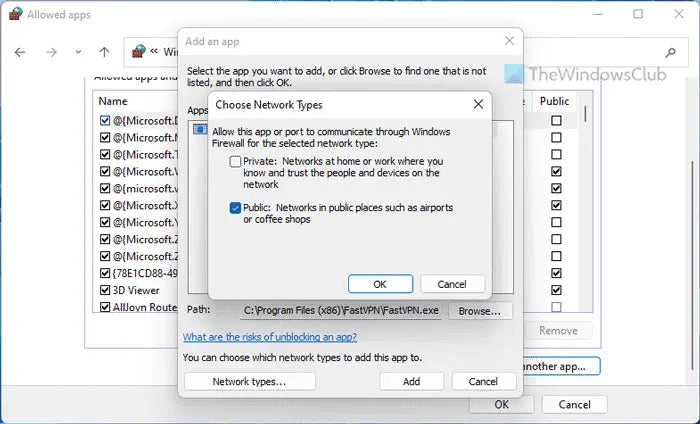
Task: Minimize the Allowed apps window
Action: click(x=598, y=14)
